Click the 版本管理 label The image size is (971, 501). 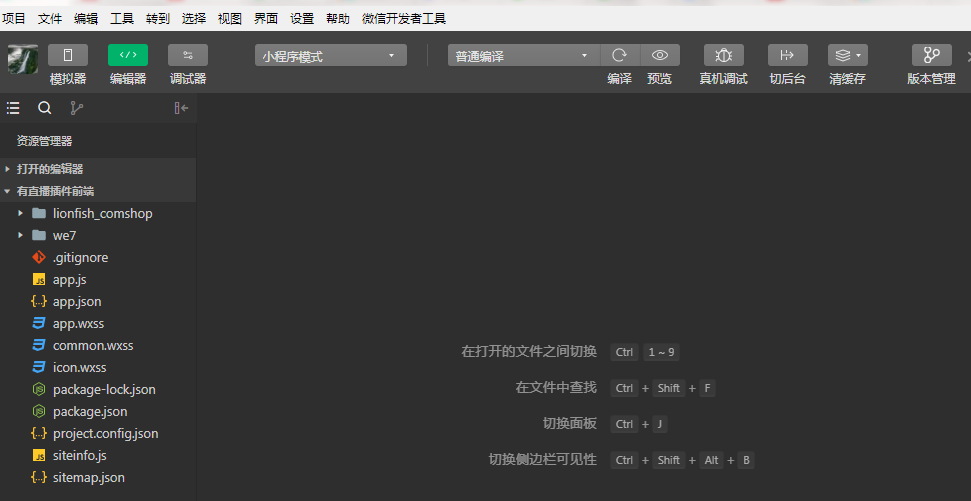(931, 79)
